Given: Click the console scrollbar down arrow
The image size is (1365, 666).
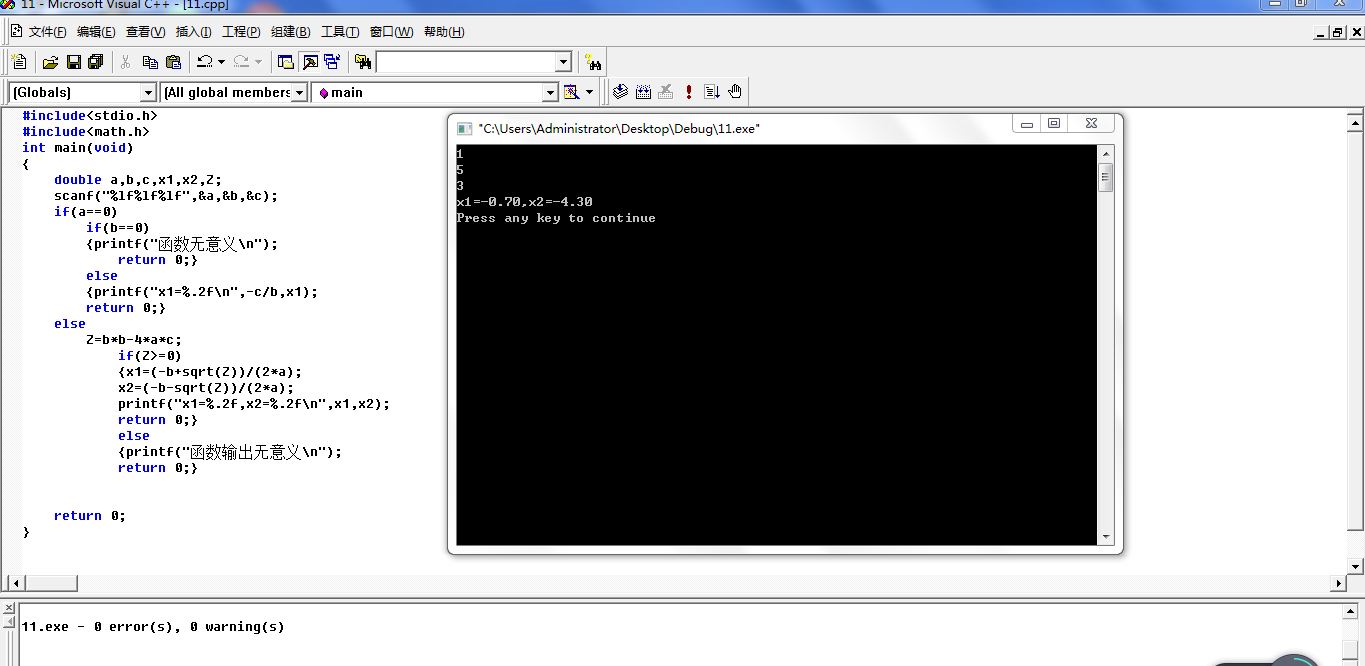Looking at the screenshot, I should click(1105, 537).
